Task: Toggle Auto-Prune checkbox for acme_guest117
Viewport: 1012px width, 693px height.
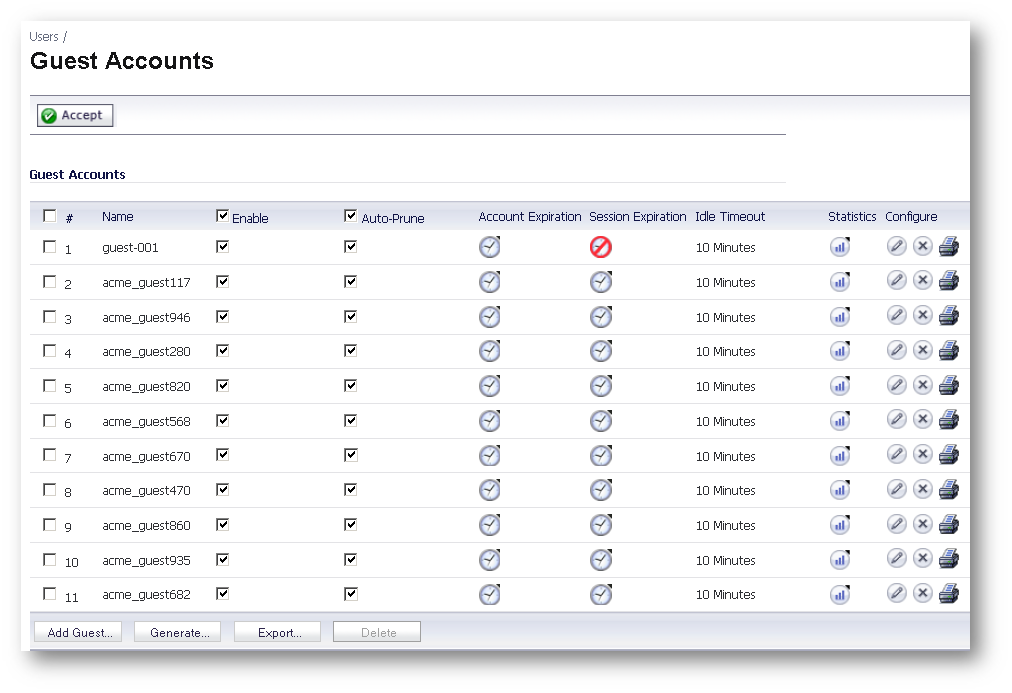Action: pos(351,281)
